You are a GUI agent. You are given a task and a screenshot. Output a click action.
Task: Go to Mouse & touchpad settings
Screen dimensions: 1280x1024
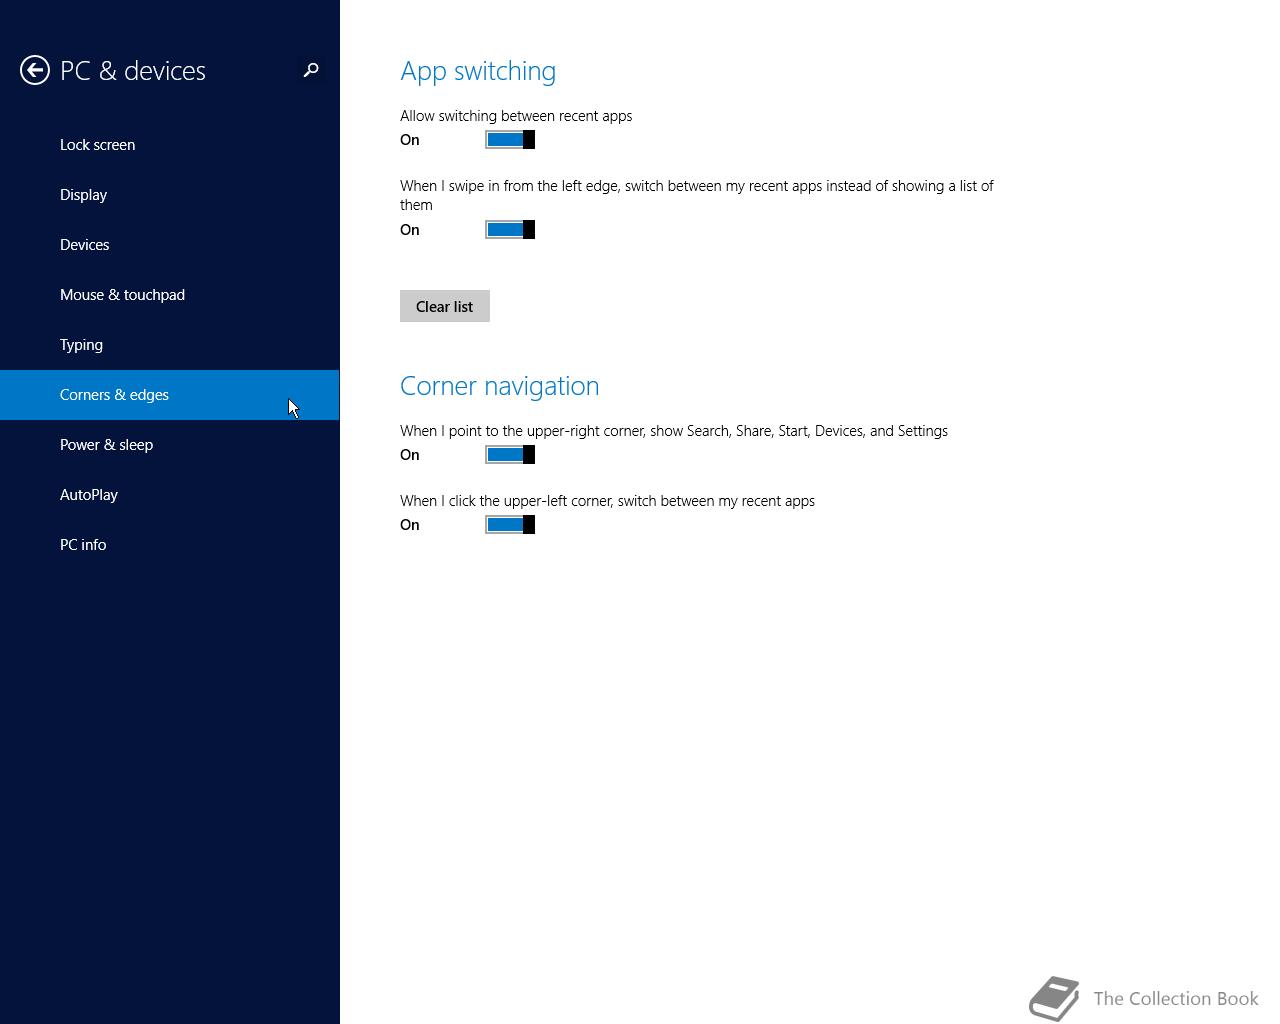(x=170, y=295)
